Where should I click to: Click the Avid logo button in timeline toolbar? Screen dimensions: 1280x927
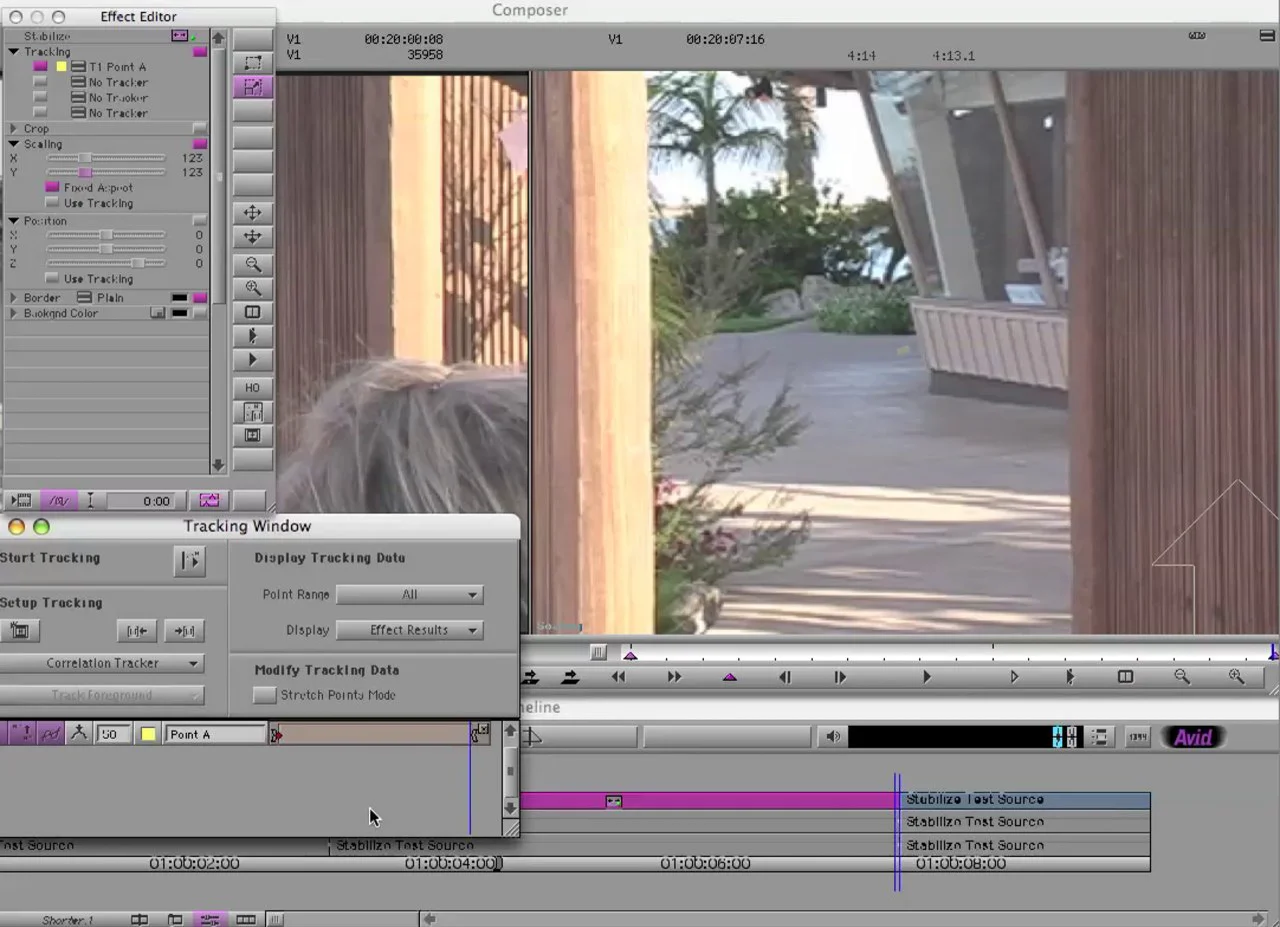point(1193,737)
